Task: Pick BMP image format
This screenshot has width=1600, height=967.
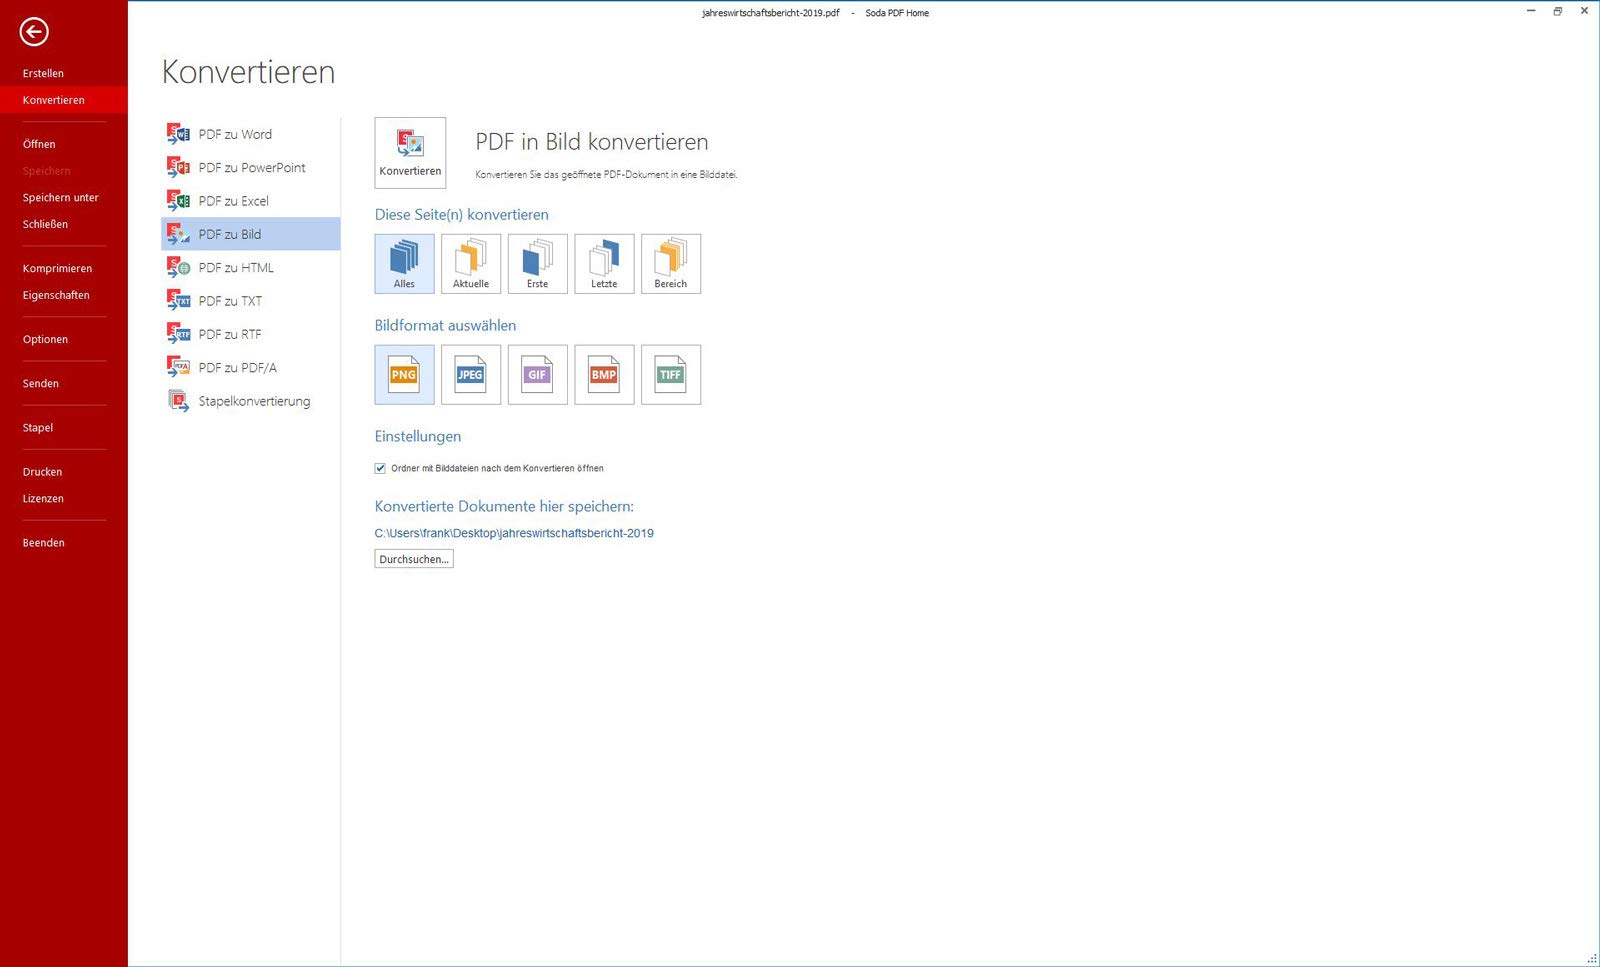Action: tap(604, 374)
